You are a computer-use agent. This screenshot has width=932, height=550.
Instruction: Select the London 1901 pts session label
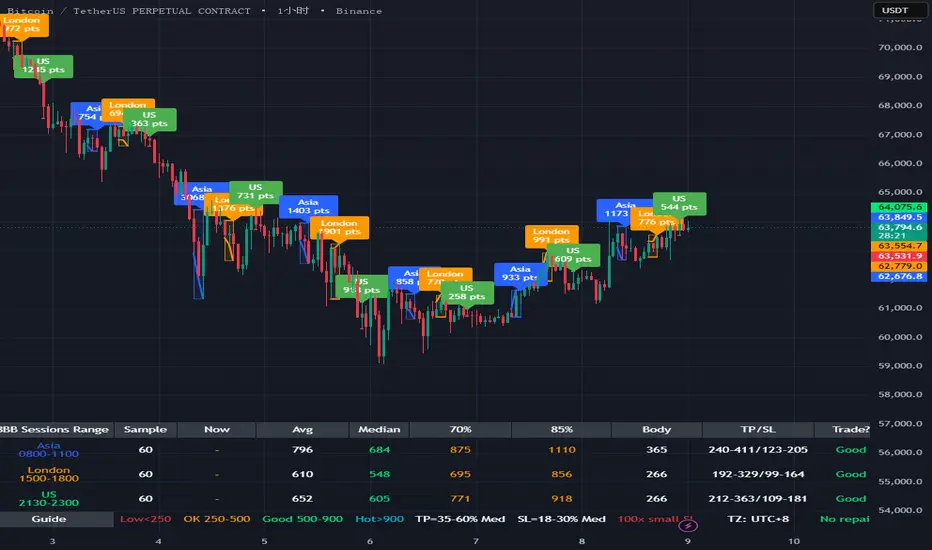point(339,228)
